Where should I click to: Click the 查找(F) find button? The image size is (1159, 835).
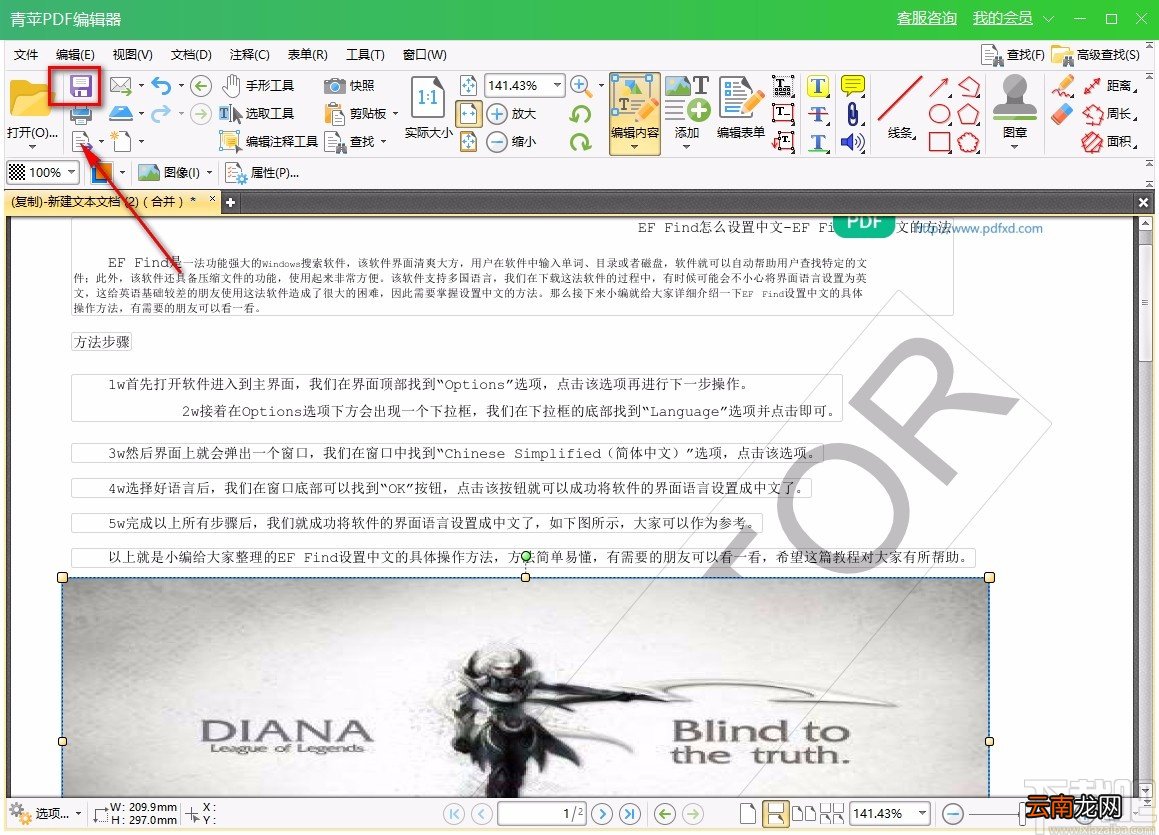1013,55
